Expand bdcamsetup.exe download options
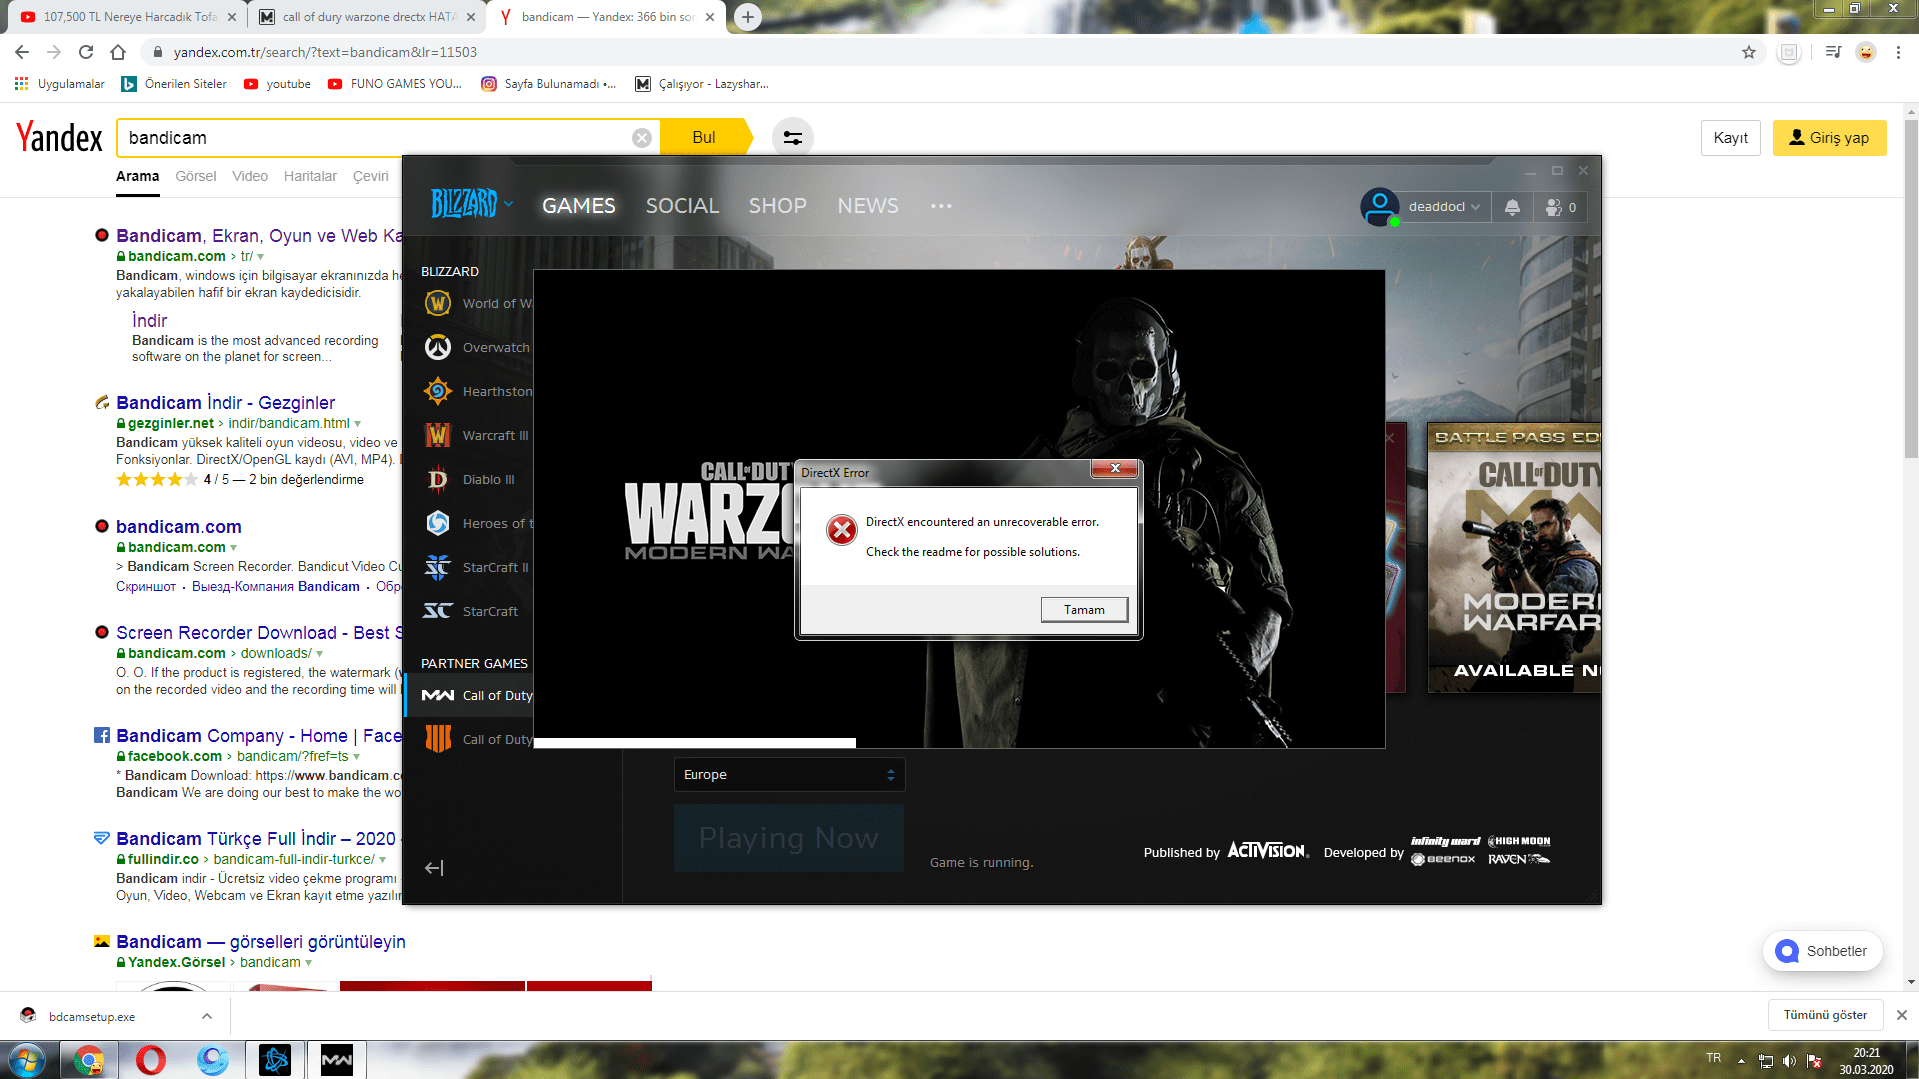 click(207, 1016)
